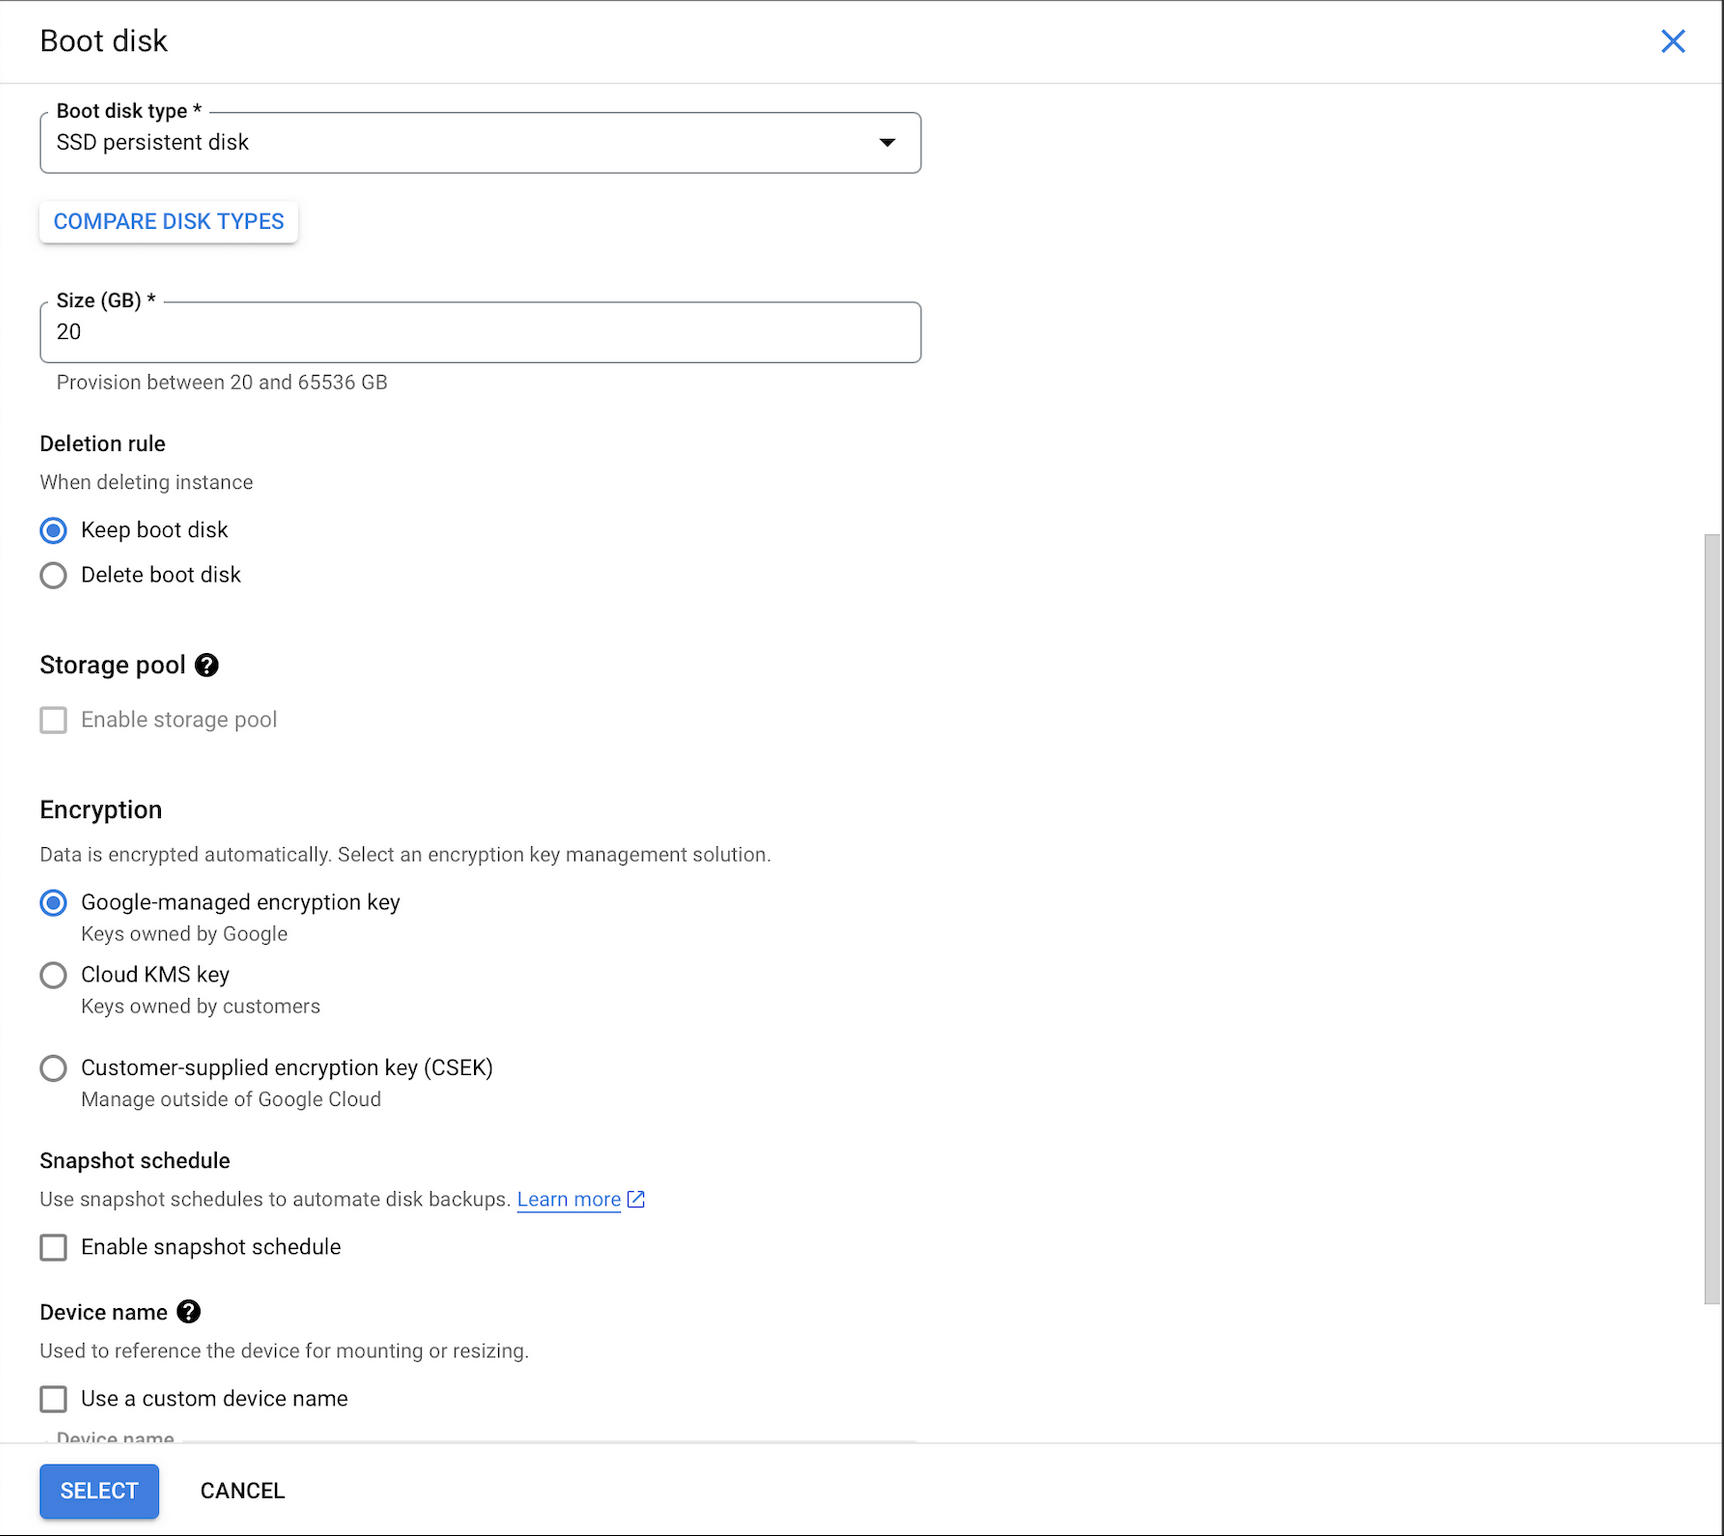
Task: Click the CANCEL button
Action: pyautogui.click(x=242, y=1491)
